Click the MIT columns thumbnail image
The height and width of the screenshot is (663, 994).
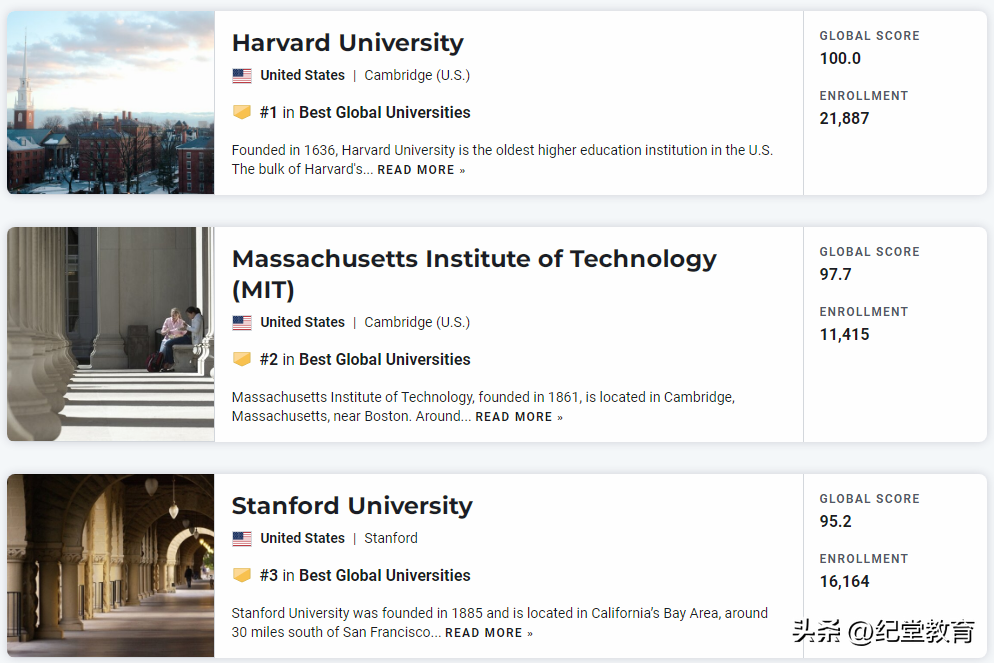click(111, 334)
